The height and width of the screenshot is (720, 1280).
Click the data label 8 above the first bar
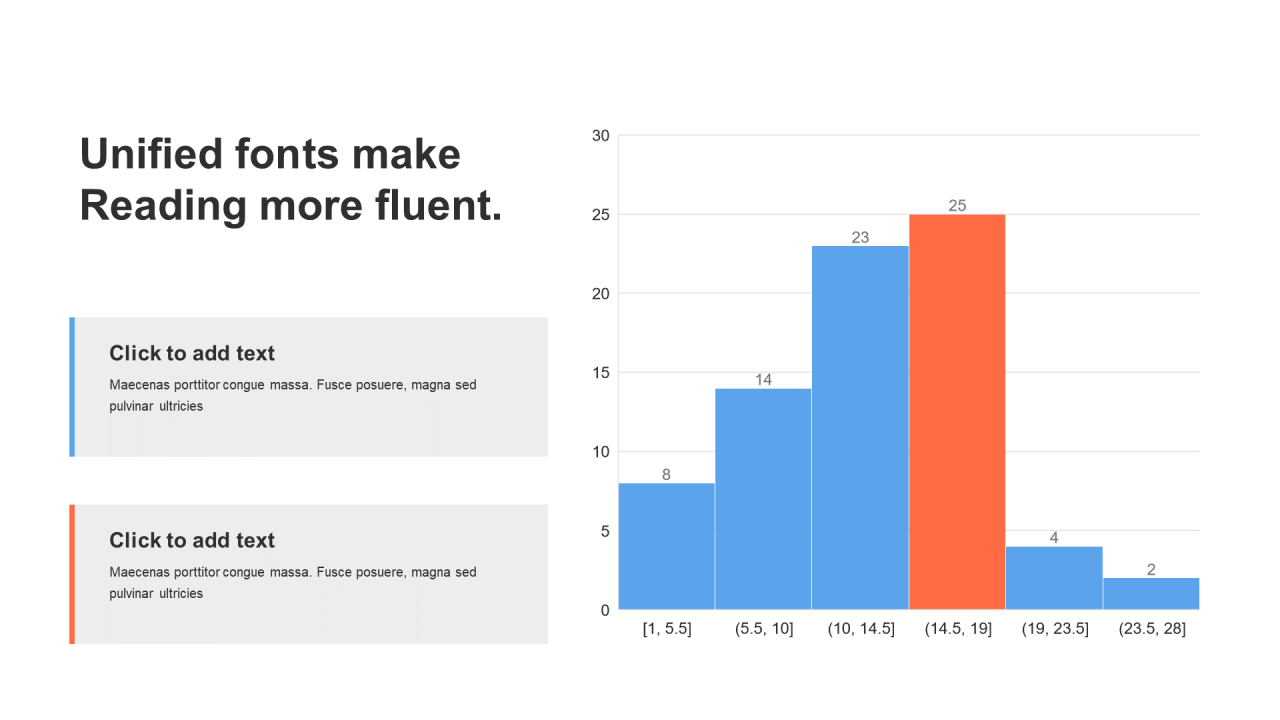coord(666,475)
